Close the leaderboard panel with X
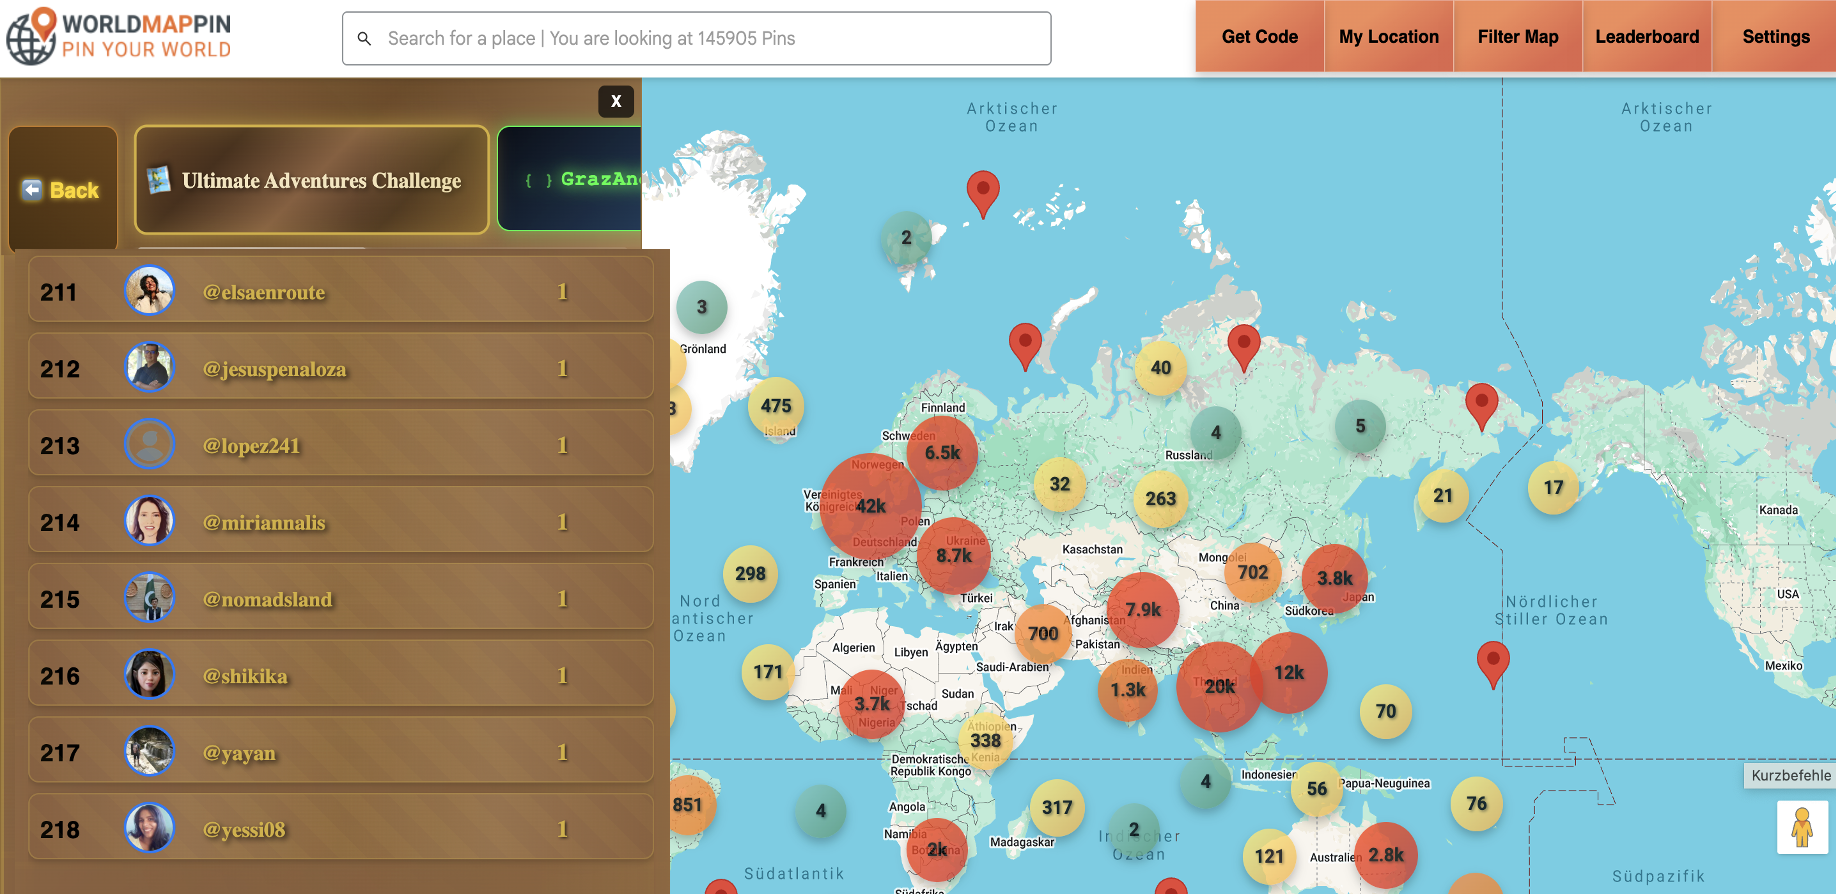Image resolution: width=1836 pixels, height=894 pixels. [x=616, y=101]
